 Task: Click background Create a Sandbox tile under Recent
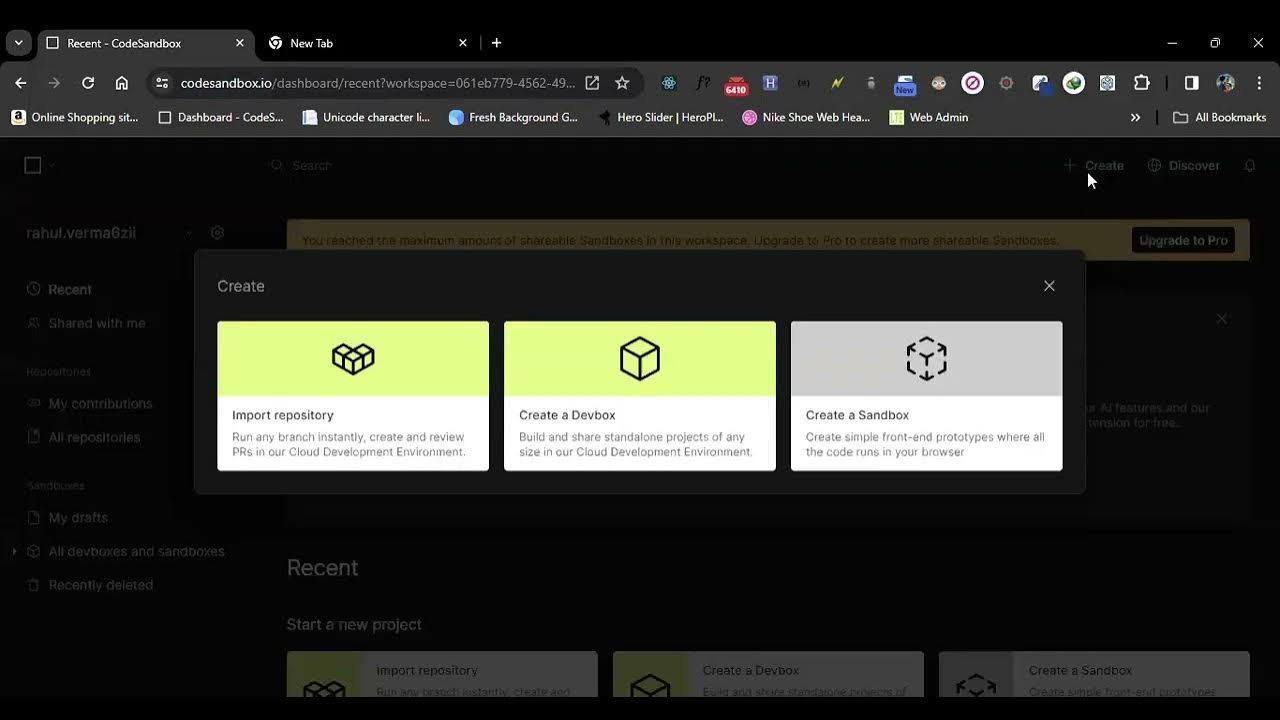[1094, 674]
